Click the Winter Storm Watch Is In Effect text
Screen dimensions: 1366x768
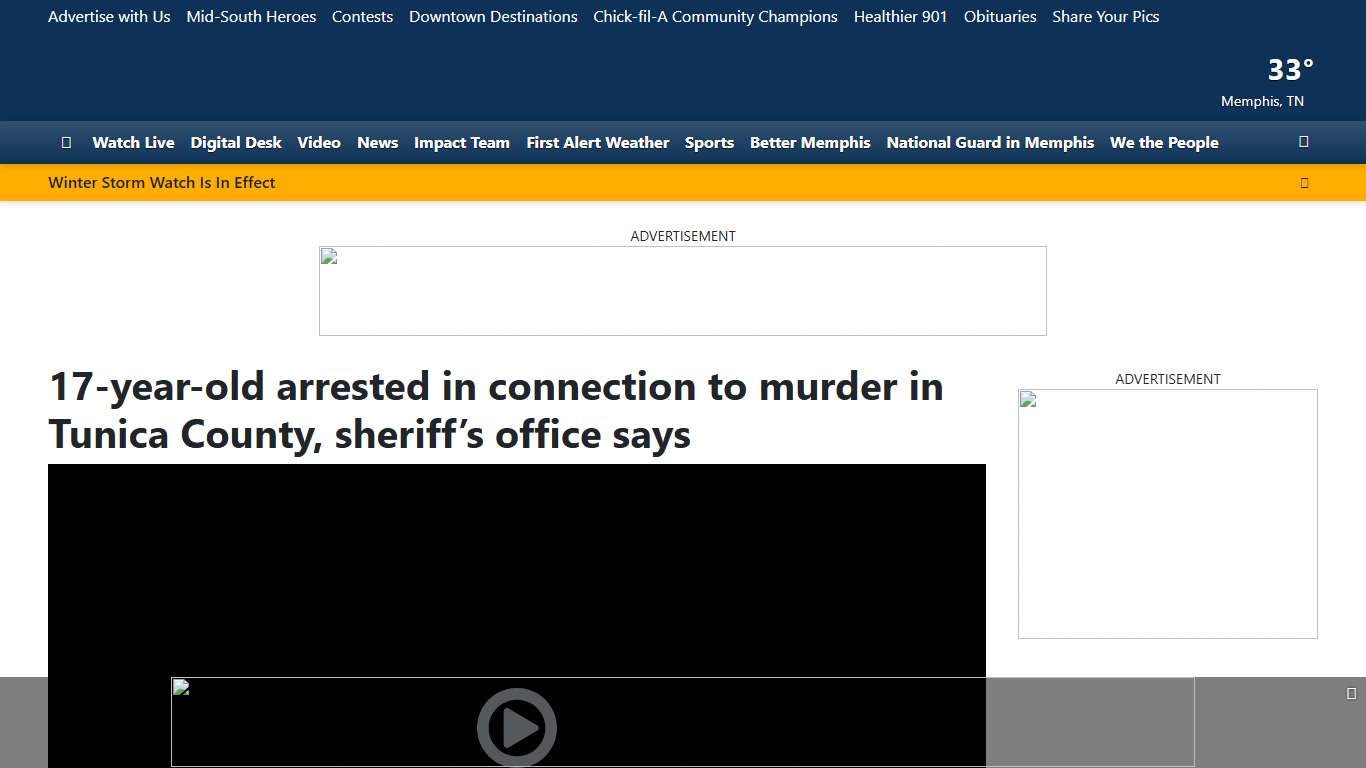(161, 182)
